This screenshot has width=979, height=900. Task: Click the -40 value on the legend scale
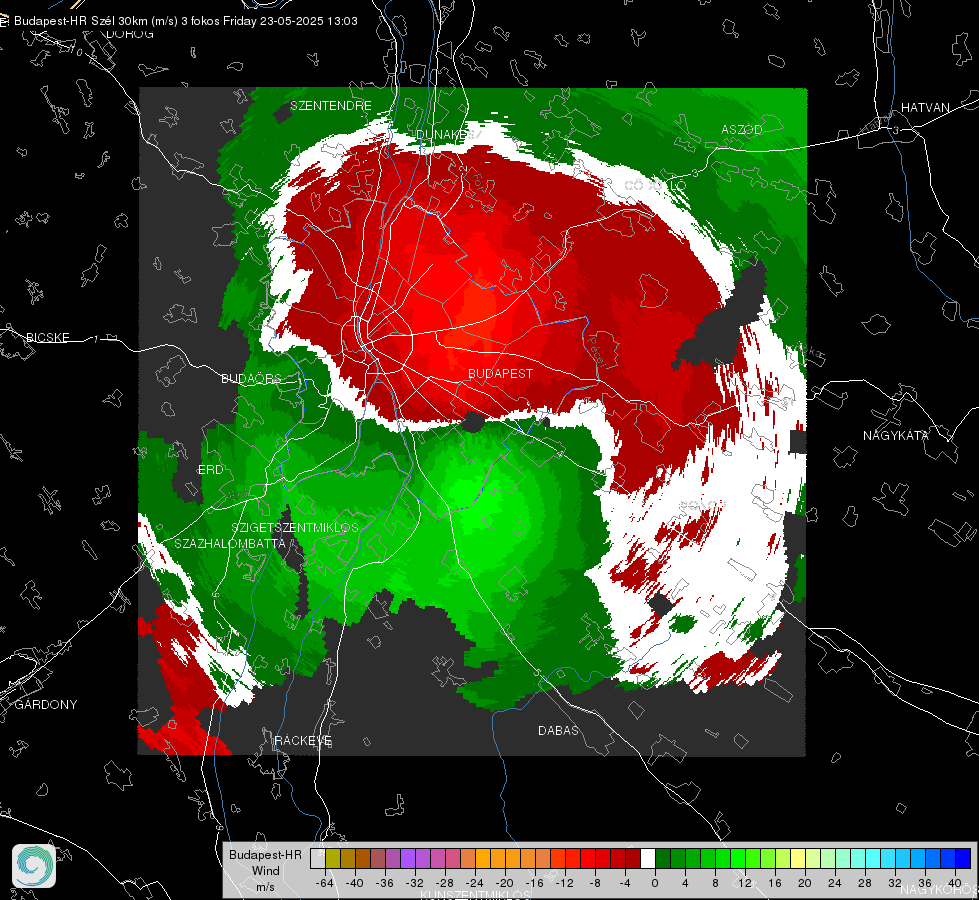[354, 883]
